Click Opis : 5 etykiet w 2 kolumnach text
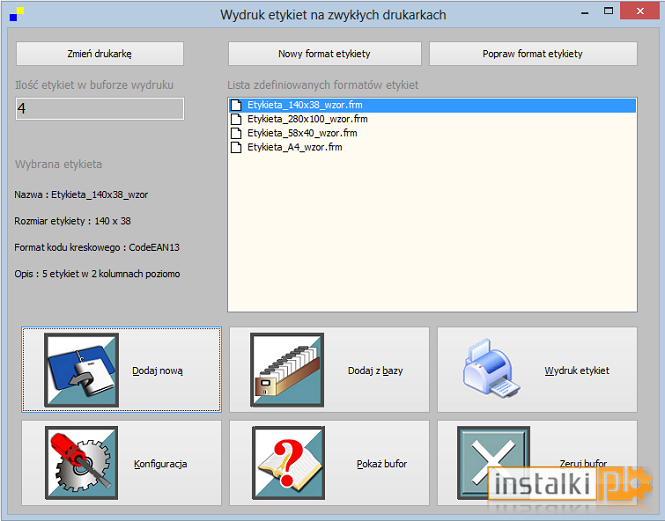 (x=97, y=274)
